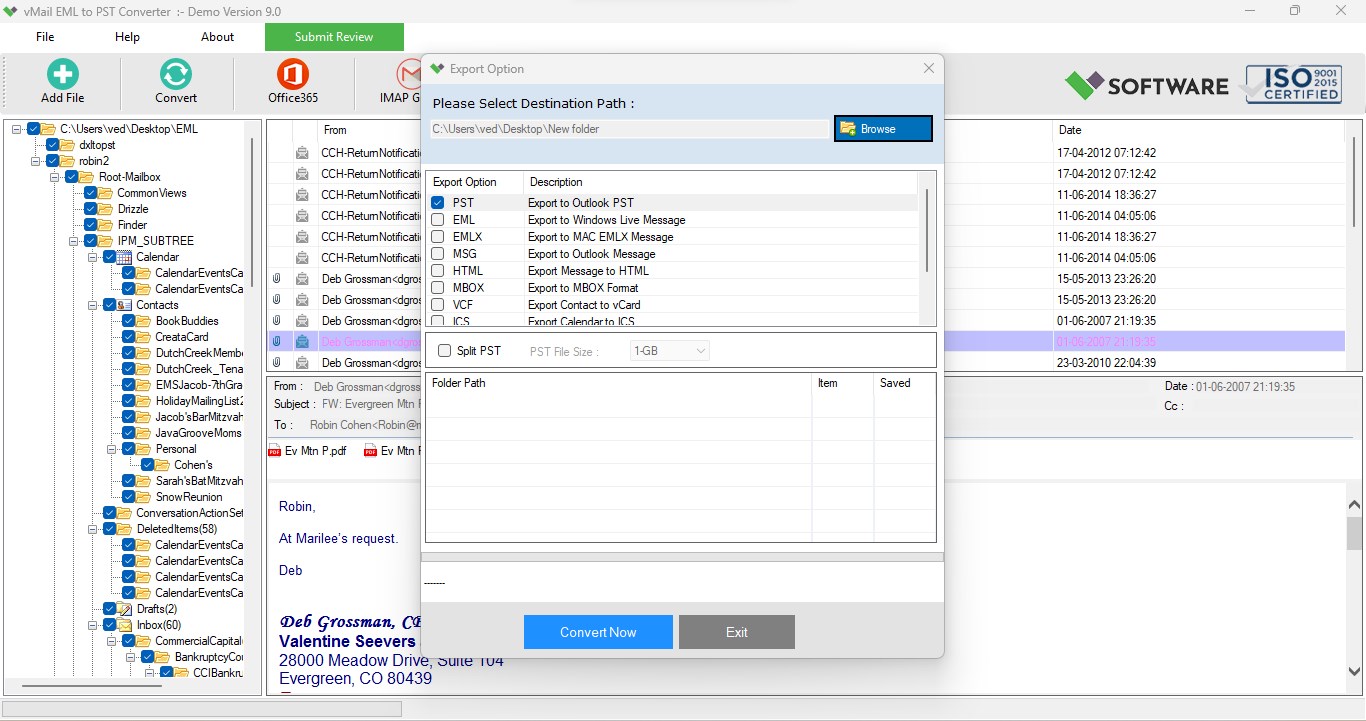
Task: Click the folder tree horizontal scrollbar
Action: click(91, 686)
